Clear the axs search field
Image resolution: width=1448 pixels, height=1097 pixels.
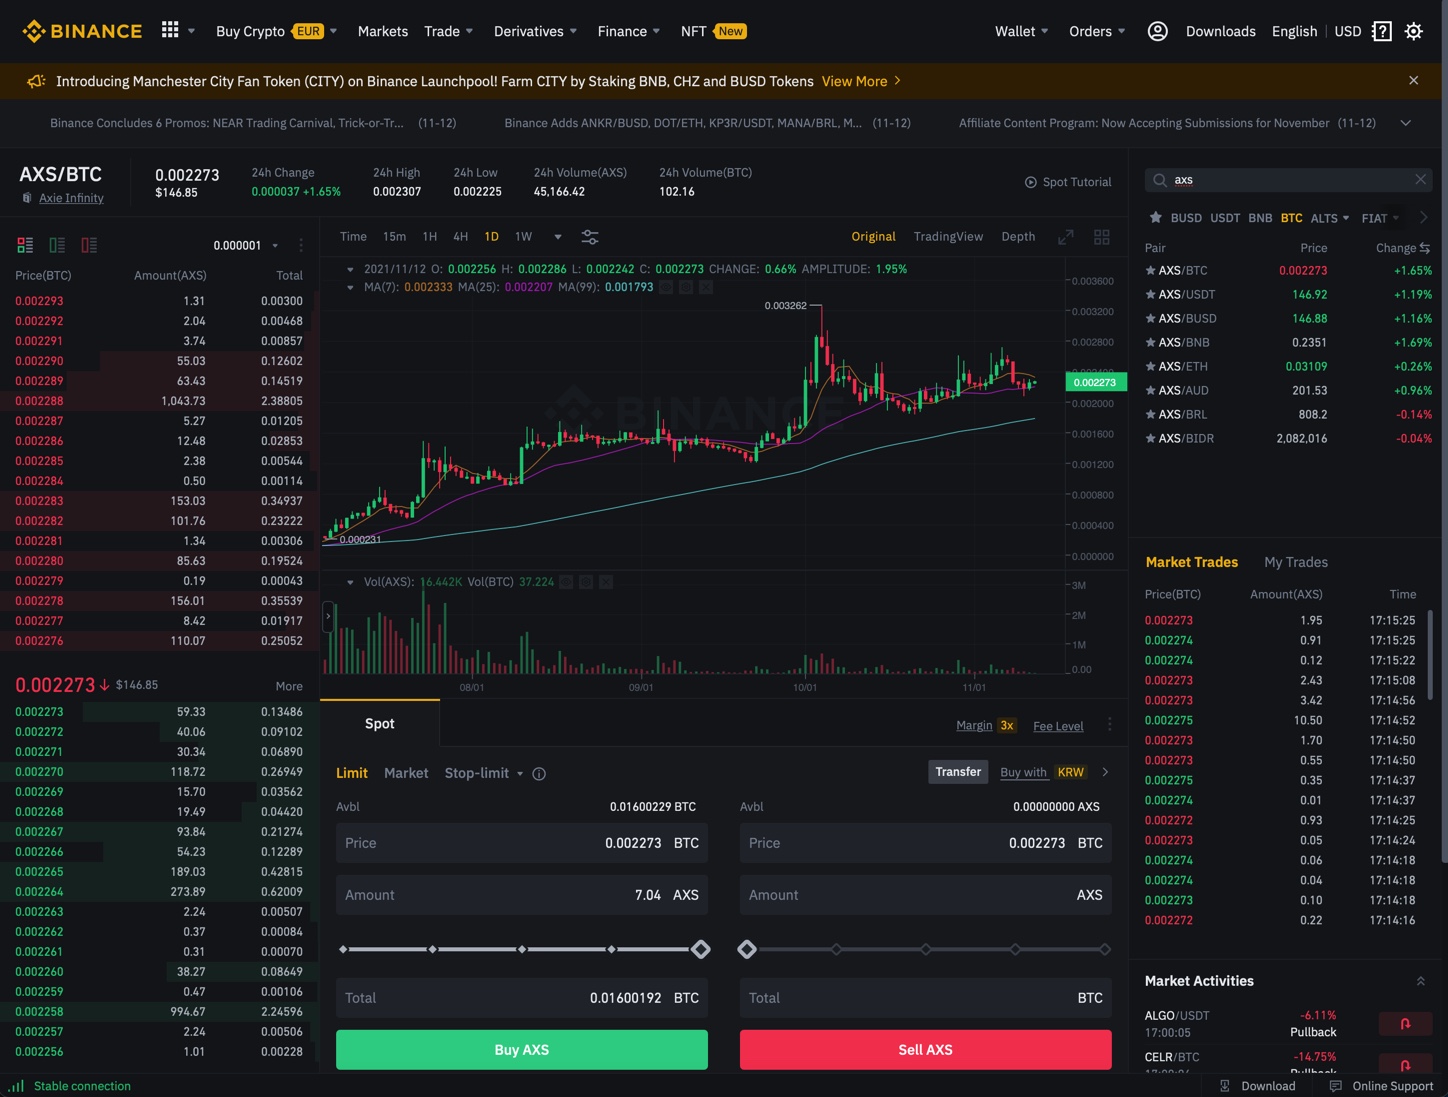pos(1420,180)
